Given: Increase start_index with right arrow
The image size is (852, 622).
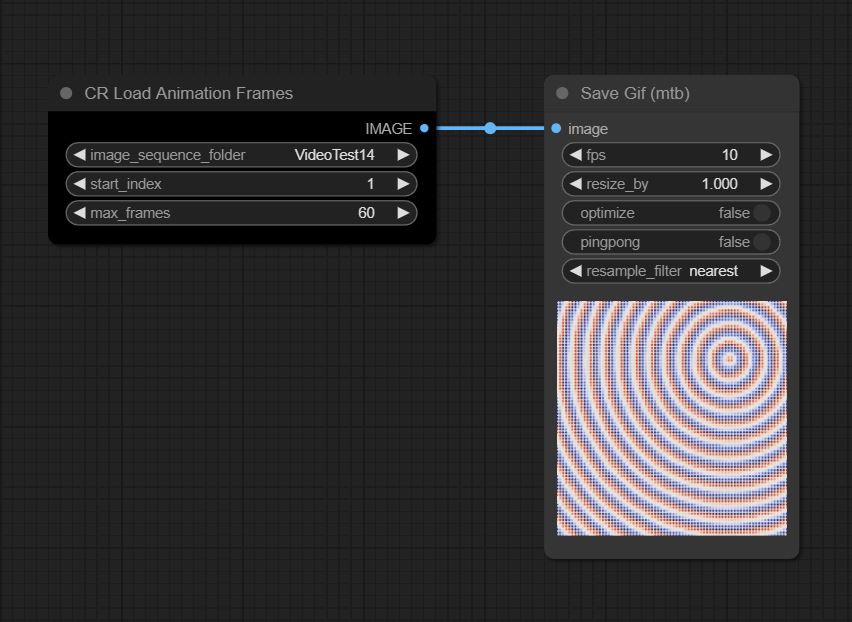Looking at the screenshot, I should 403,184.
